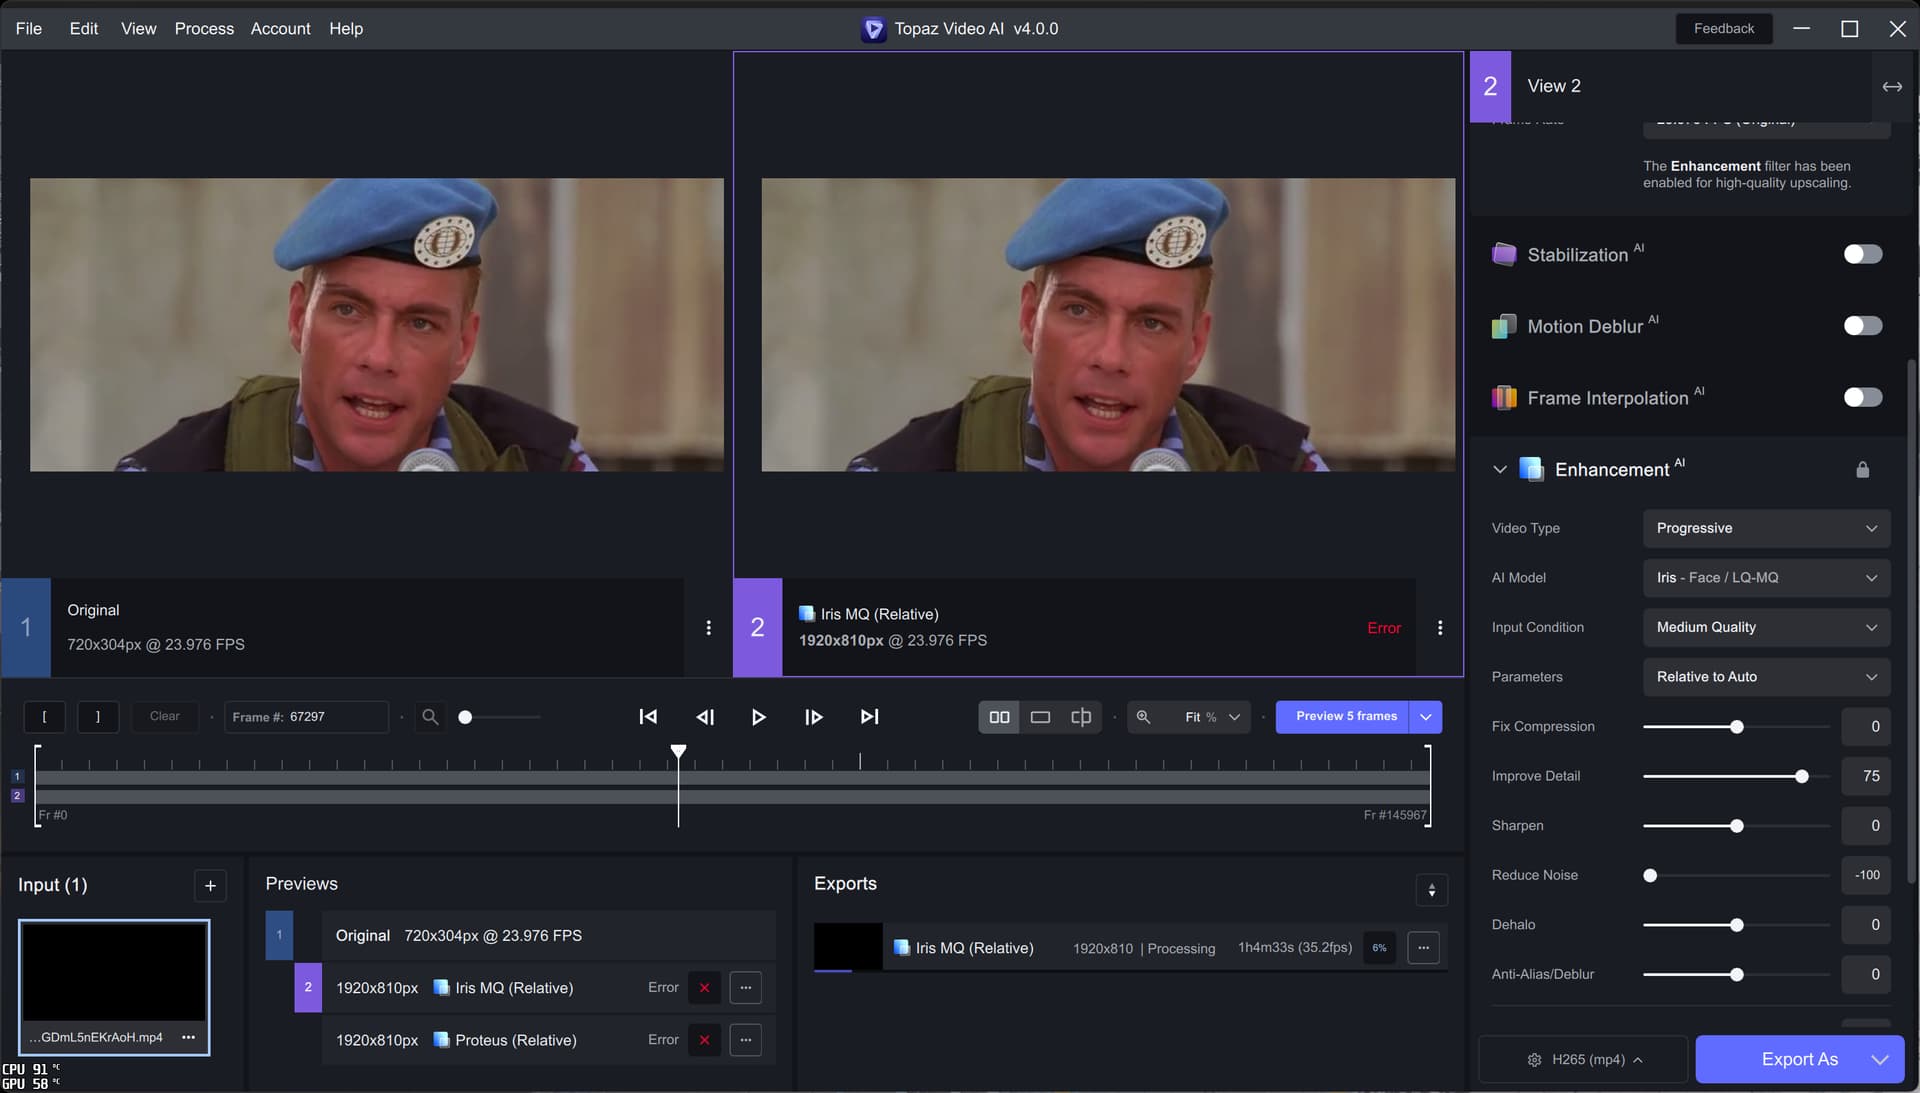Open the H265 export settings gear
Viewport: 1920px width, 1093px height.
point(1534,1060)
